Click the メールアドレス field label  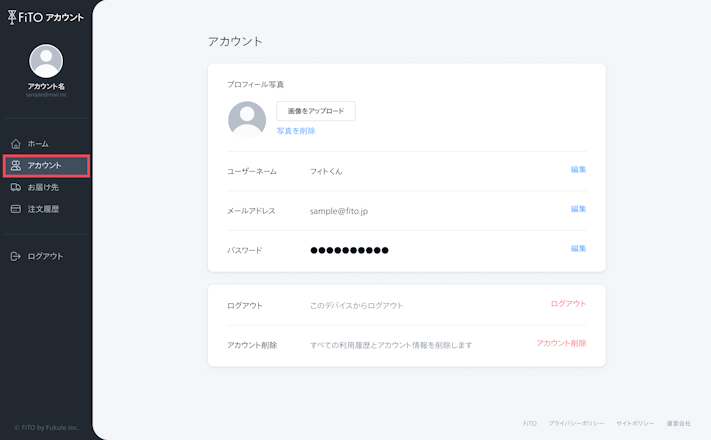pyautogui.click(x=251, y=211)
